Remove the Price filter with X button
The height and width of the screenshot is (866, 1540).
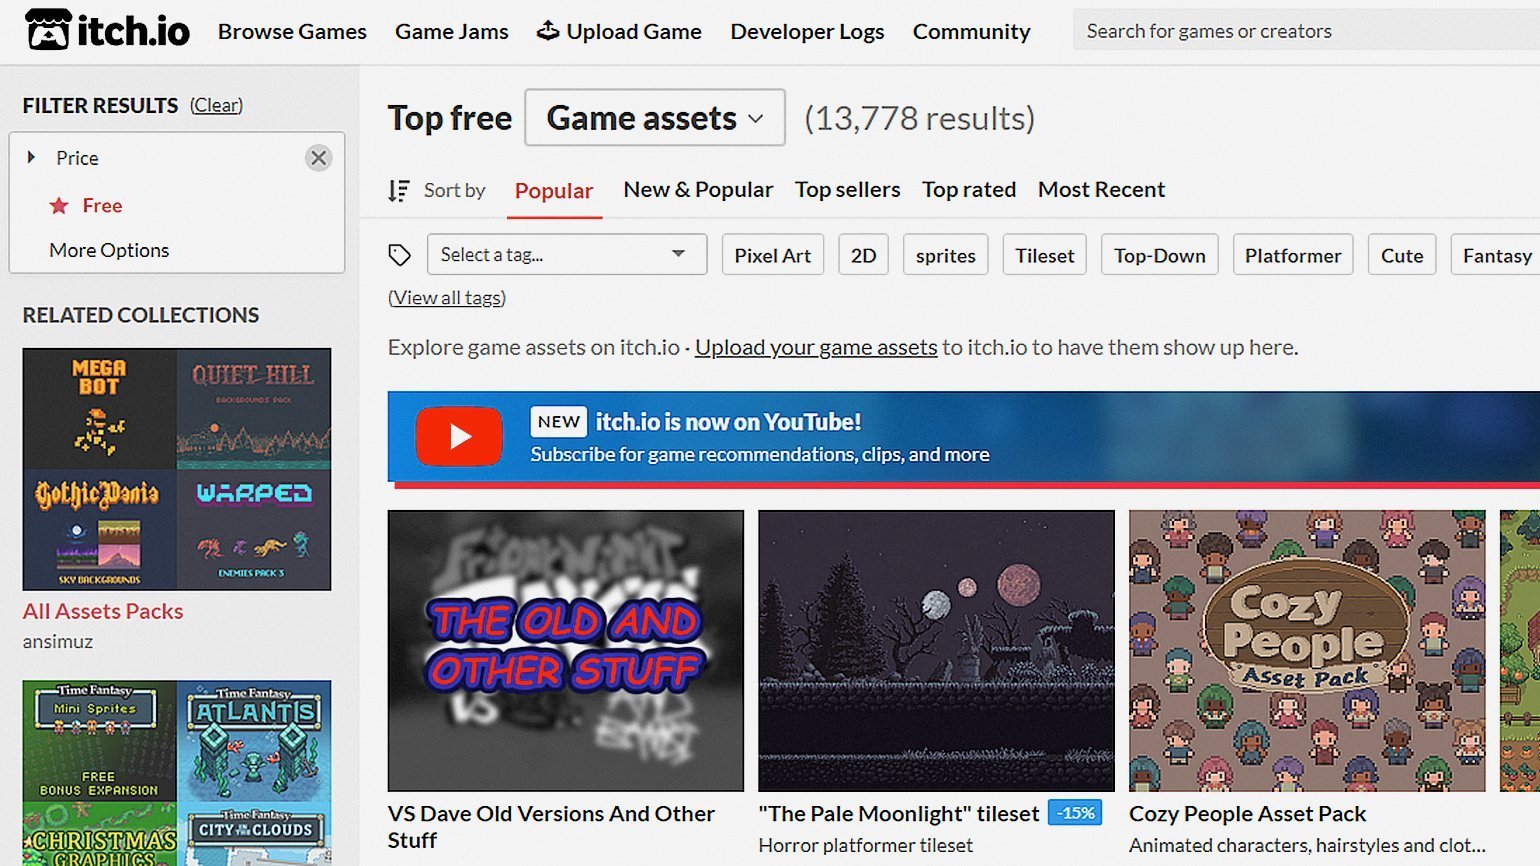point(318,158)
